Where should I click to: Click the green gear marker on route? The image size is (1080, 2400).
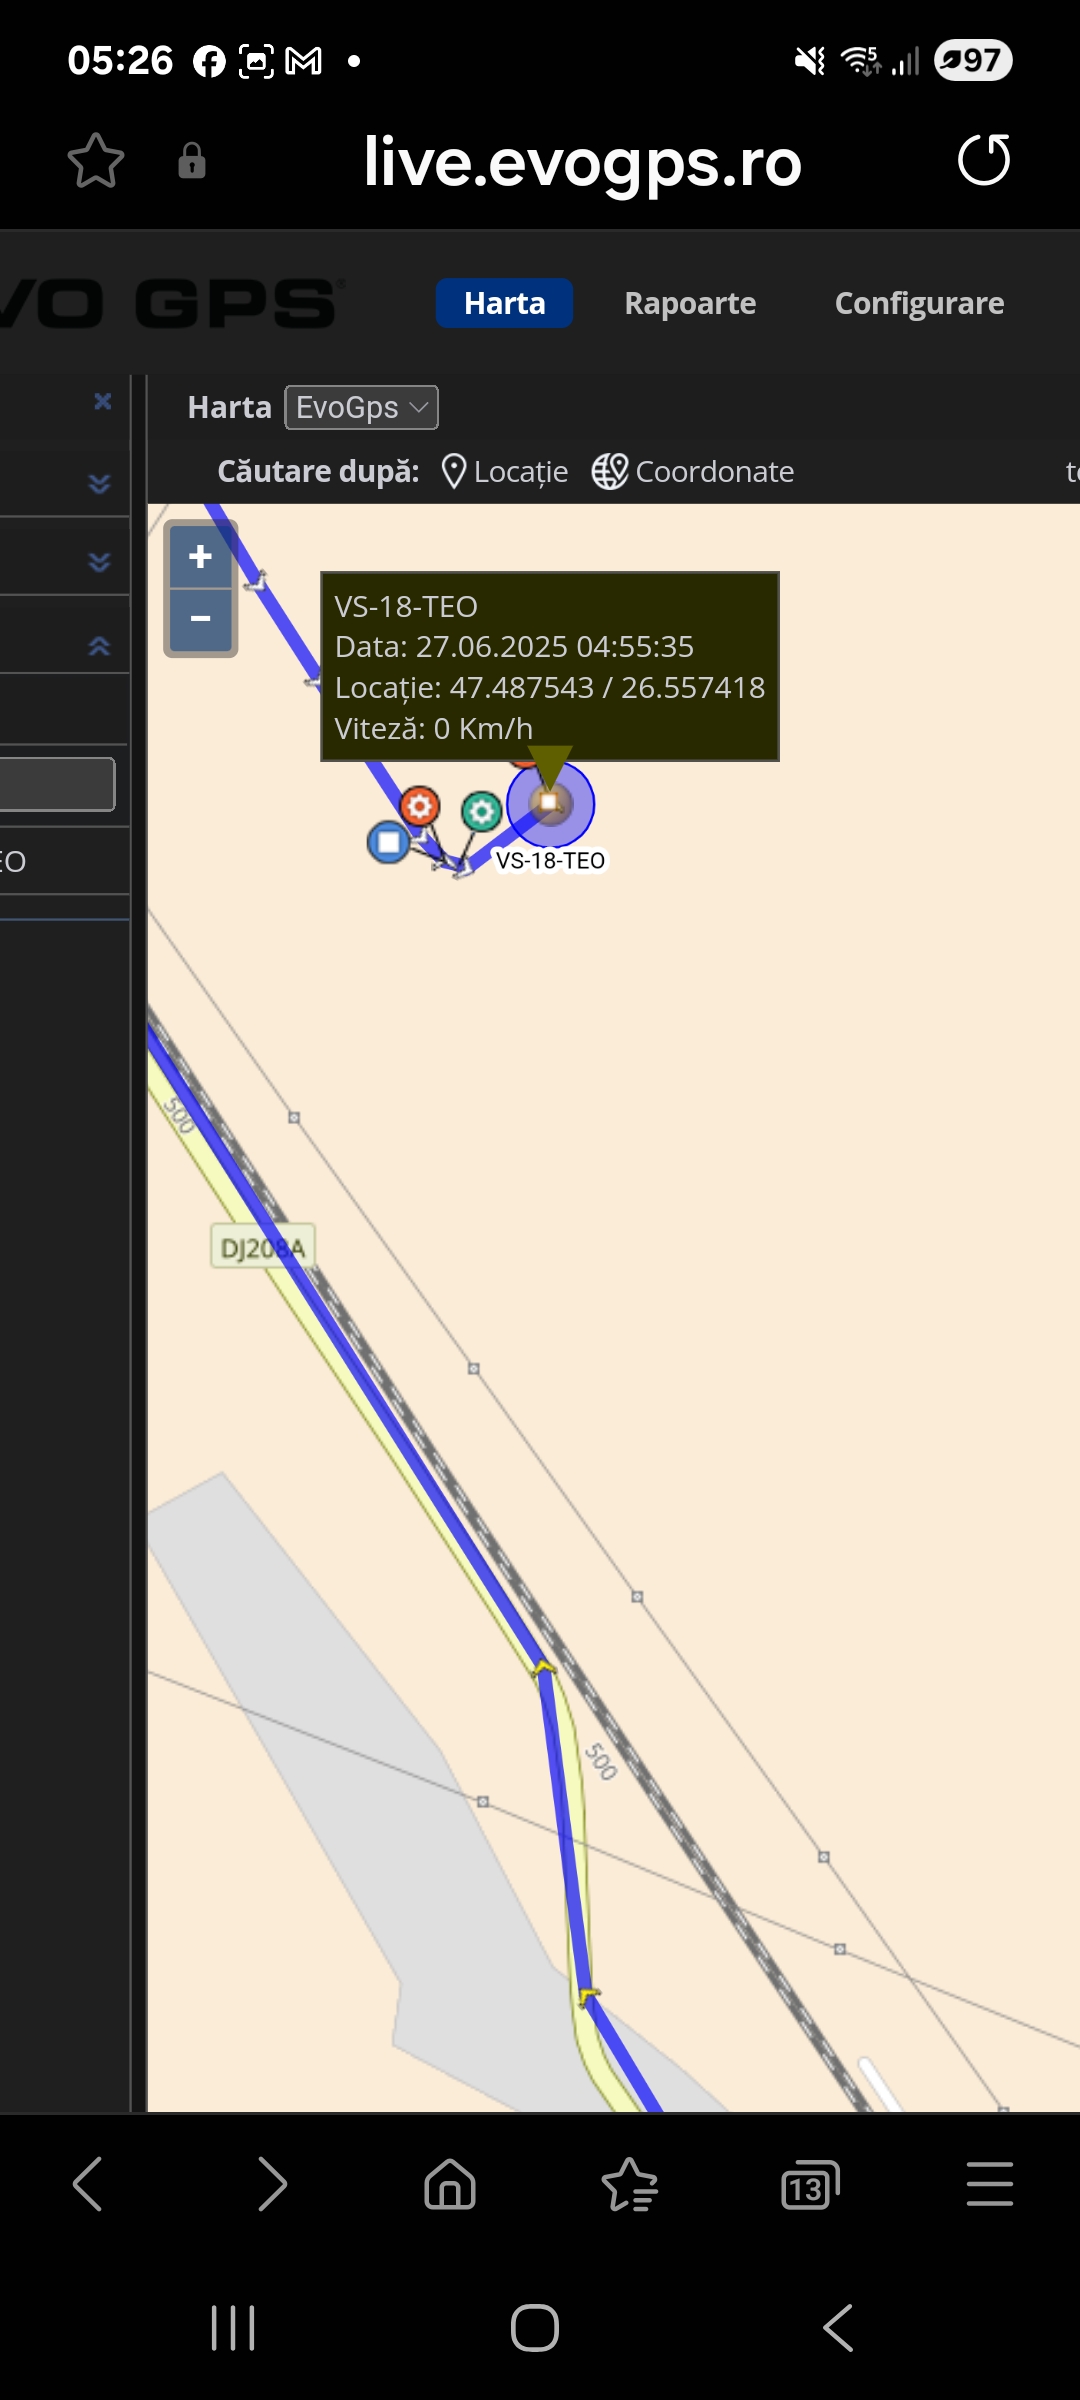(x=481, y=811)
